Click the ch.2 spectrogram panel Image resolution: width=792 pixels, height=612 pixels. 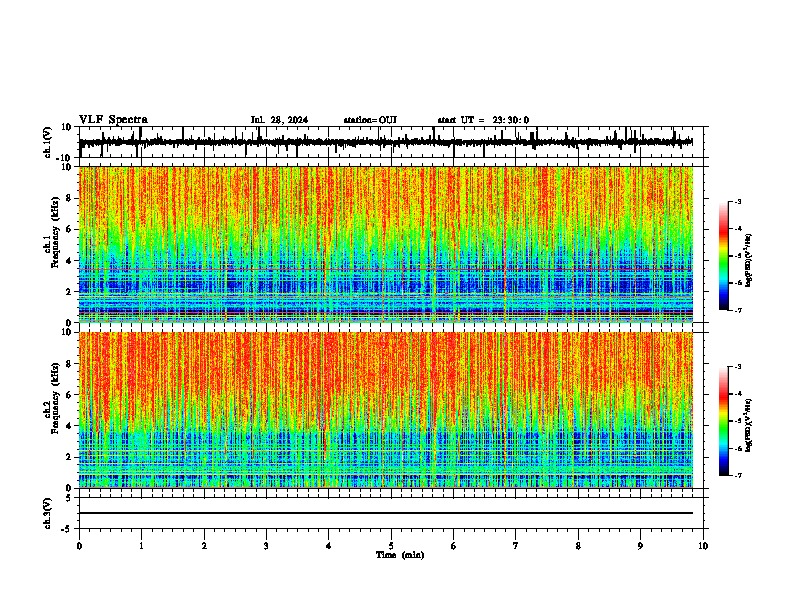click(385, 410)
